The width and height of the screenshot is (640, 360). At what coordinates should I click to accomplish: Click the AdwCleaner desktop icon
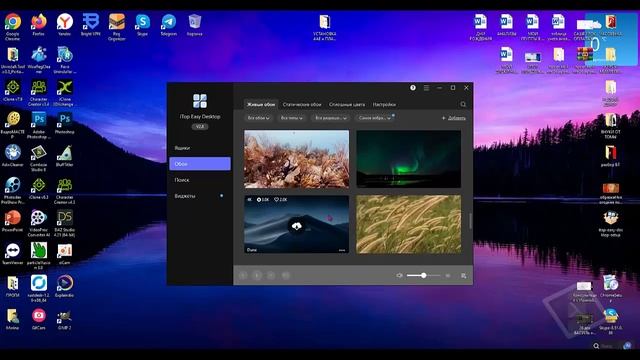click(x=13, y=156)
